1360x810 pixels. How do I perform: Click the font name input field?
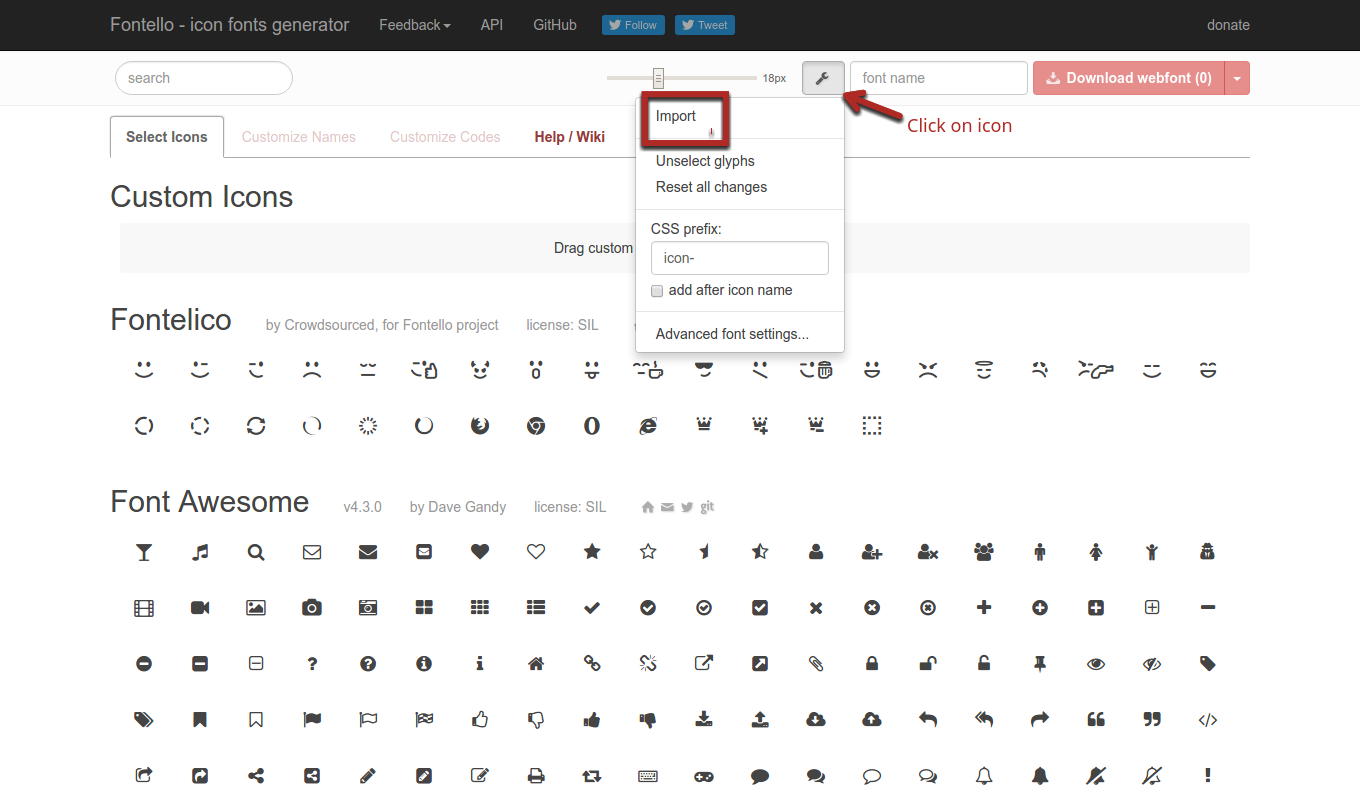(938, 78)
